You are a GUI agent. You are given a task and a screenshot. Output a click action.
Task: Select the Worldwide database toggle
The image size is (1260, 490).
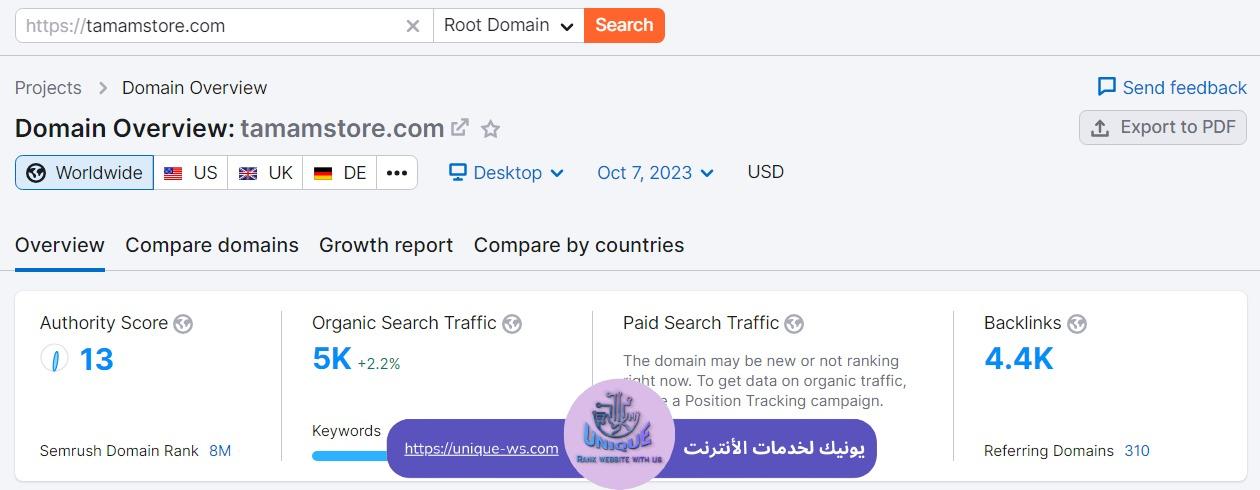point(85,173)
